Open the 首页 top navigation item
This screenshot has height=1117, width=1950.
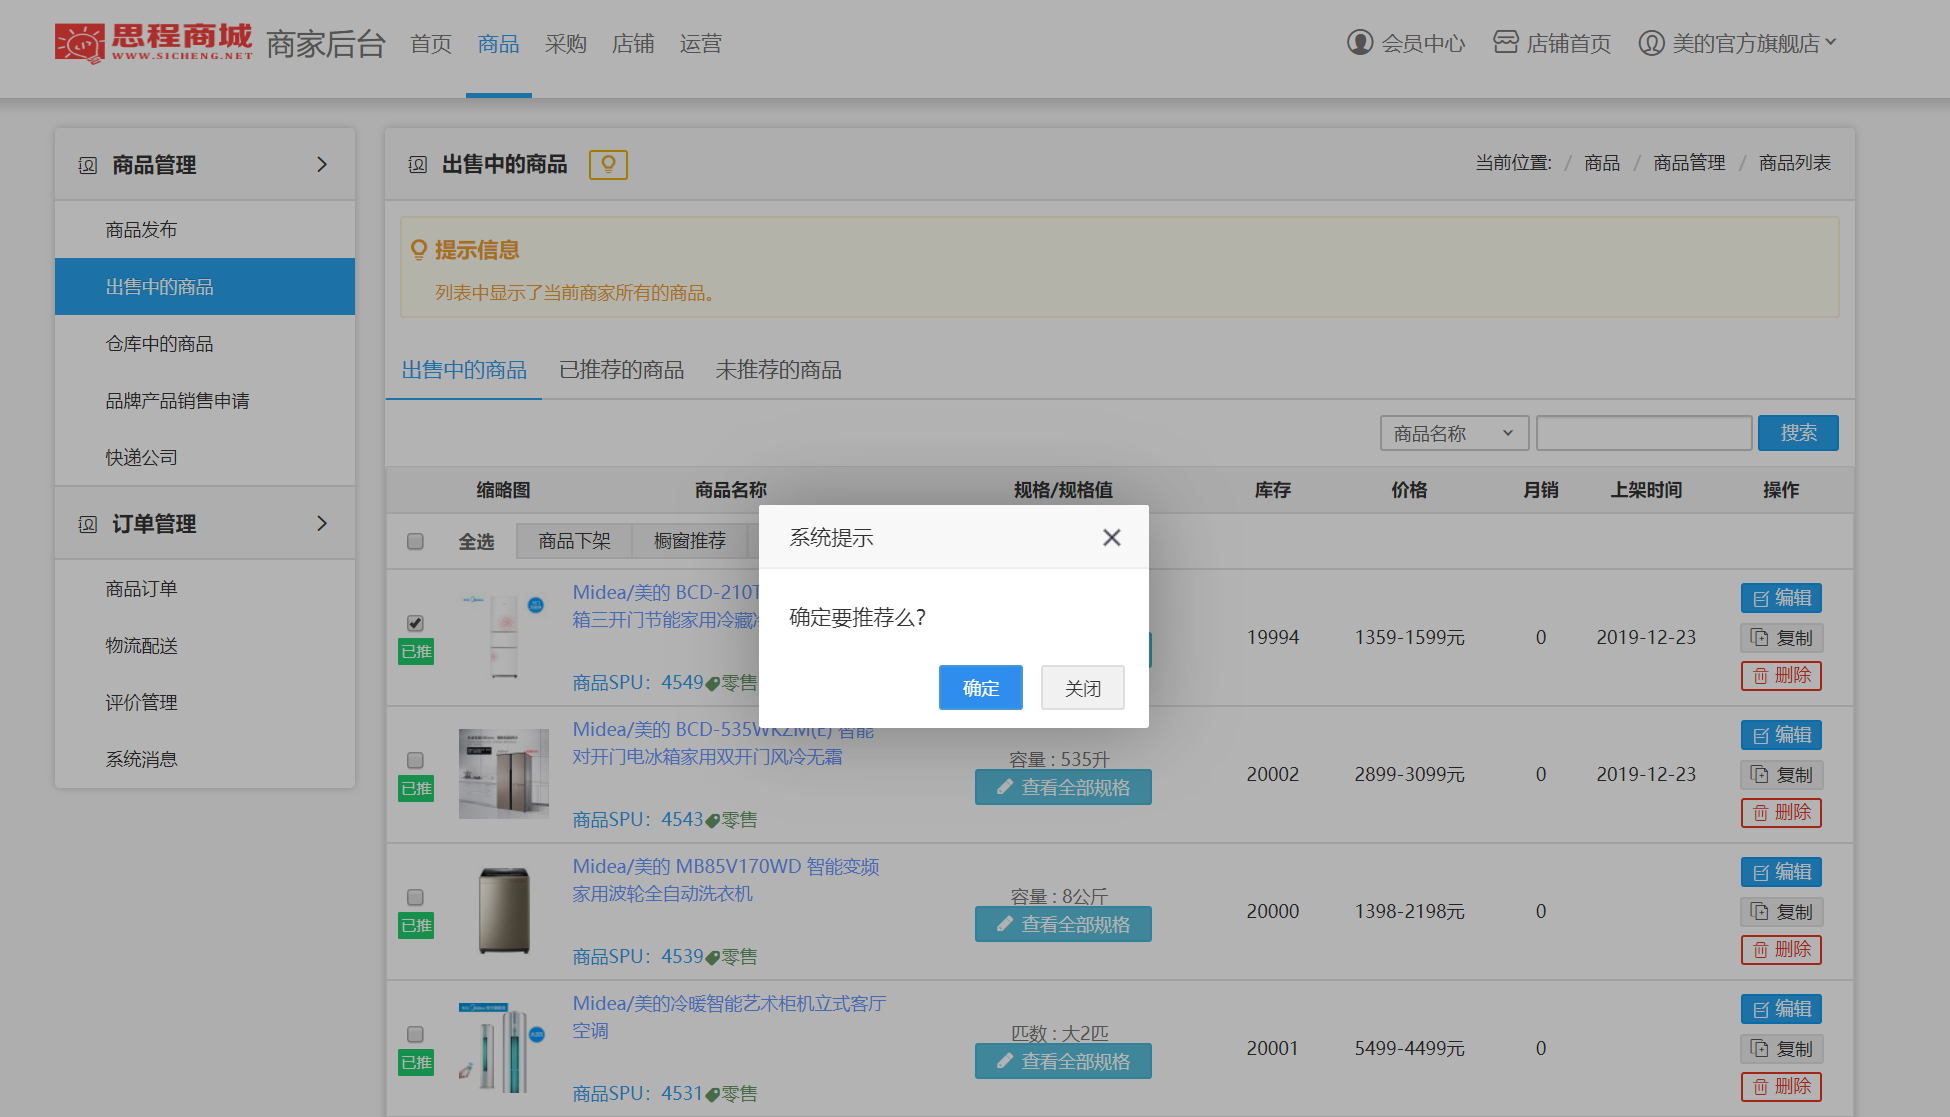(431, 44)
